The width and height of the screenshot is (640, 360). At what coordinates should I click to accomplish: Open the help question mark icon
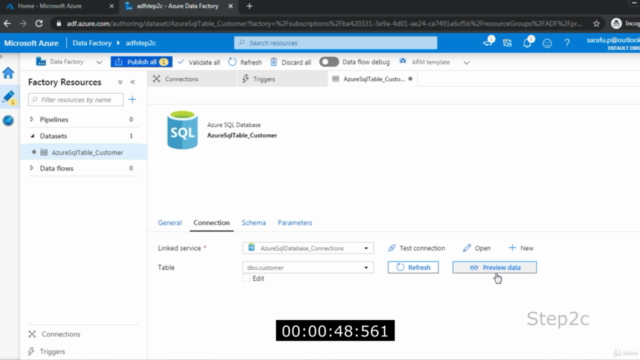[567, 43]
